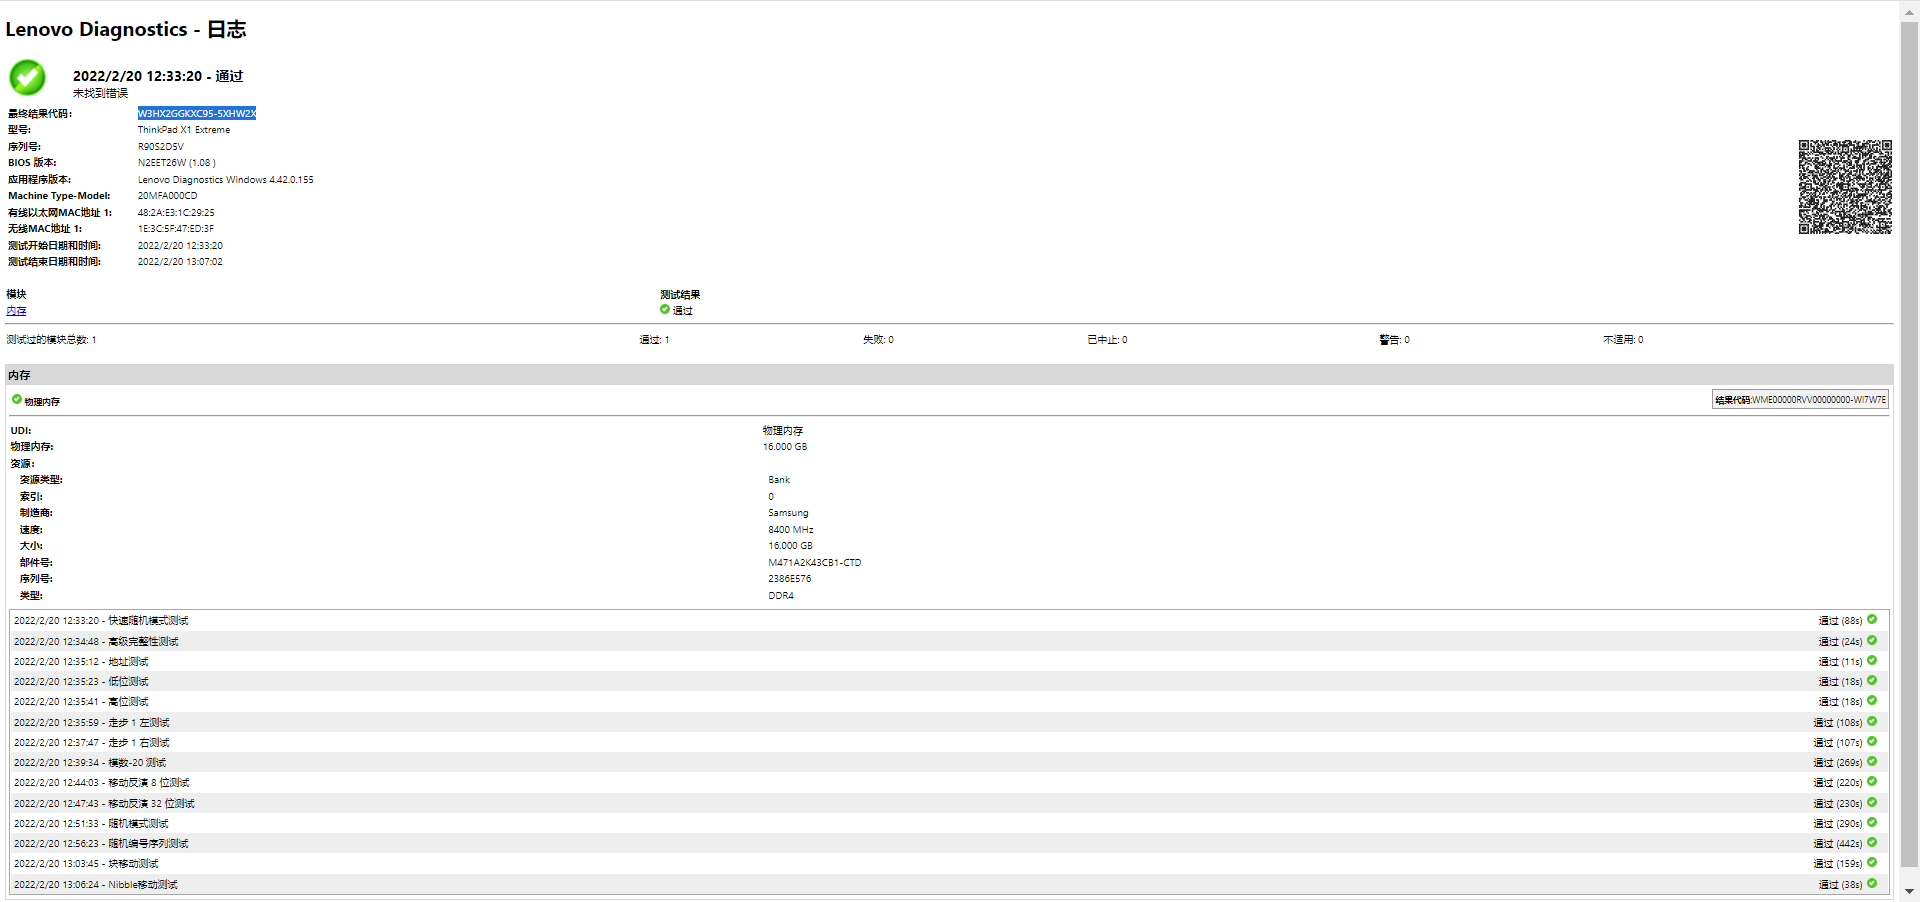
Task: Click the QR code image
Action: click(1845, 187)
